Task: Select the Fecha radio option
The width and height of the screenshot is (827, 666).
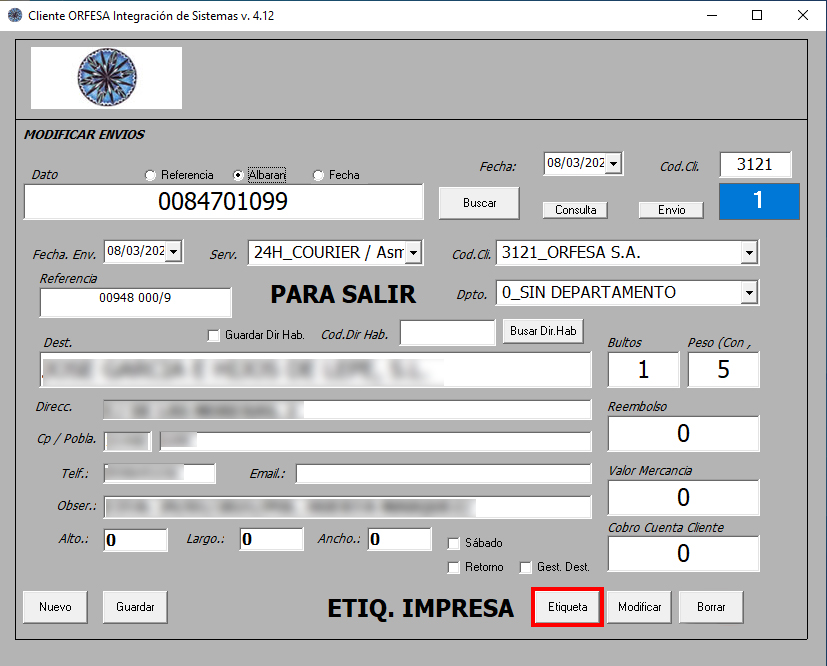Action: point(319,175)
